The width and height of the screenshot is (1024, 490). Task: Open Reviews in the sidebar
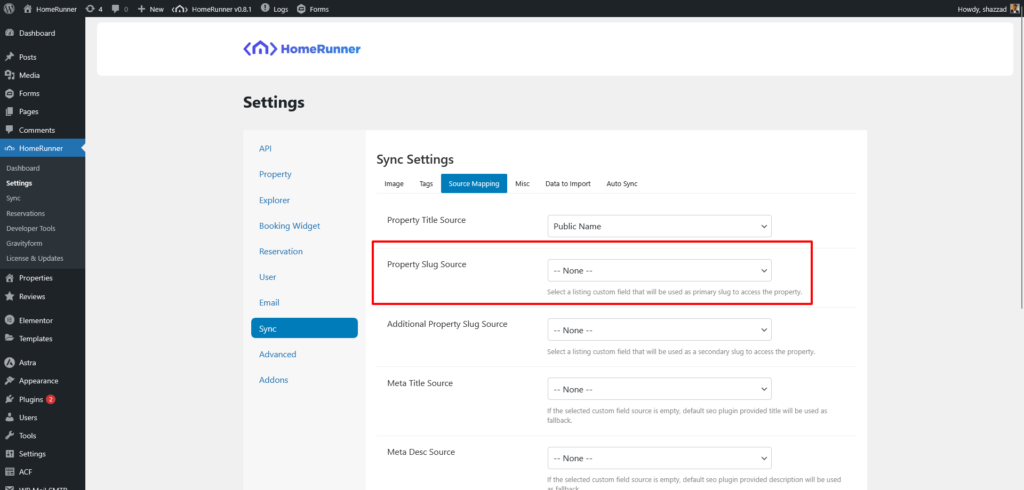click(x=33, y=296)
